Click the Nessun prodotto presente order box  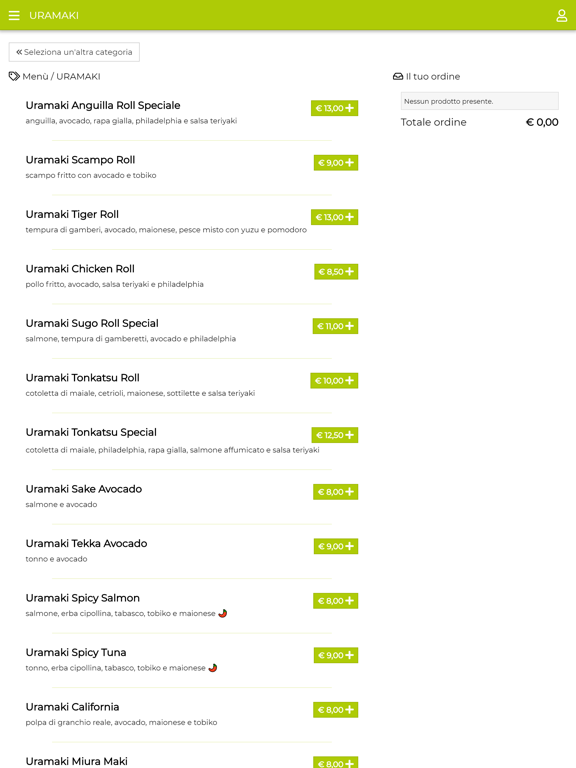(x=480, y=101)
